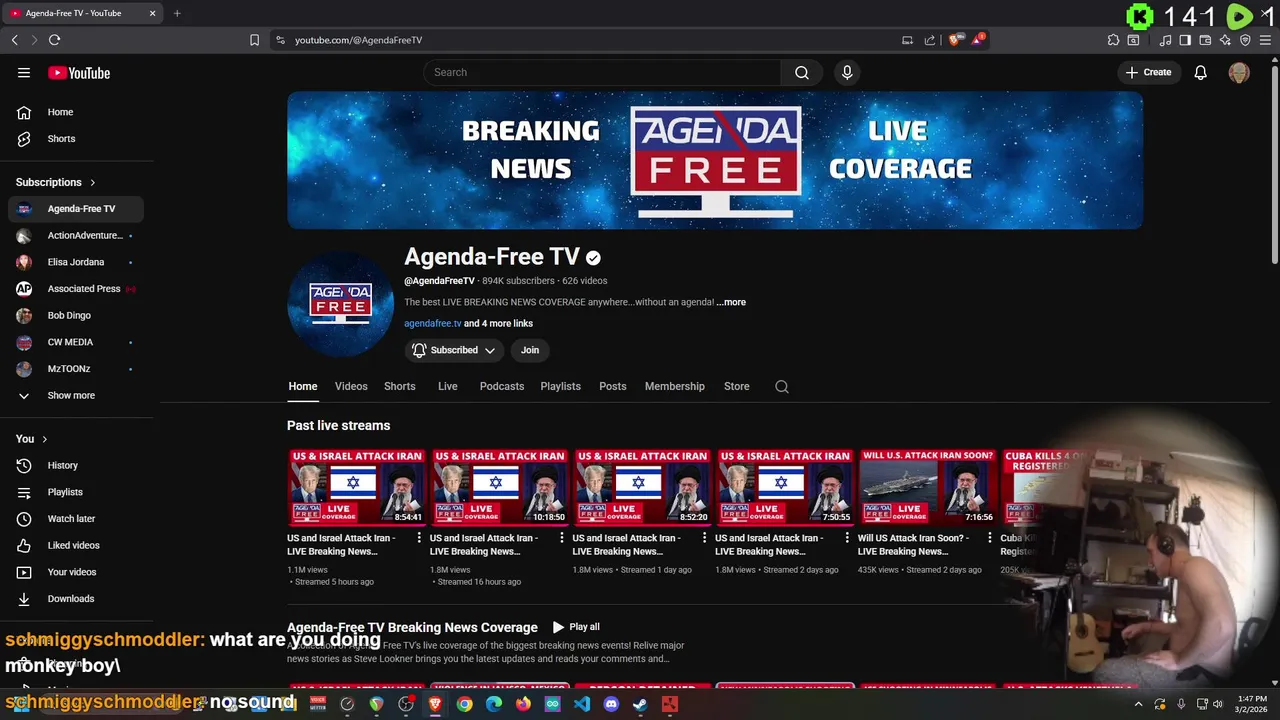1280x720 pixels.
Task: Open Downloads in the sidebar
Action: [x=77, y=599]
